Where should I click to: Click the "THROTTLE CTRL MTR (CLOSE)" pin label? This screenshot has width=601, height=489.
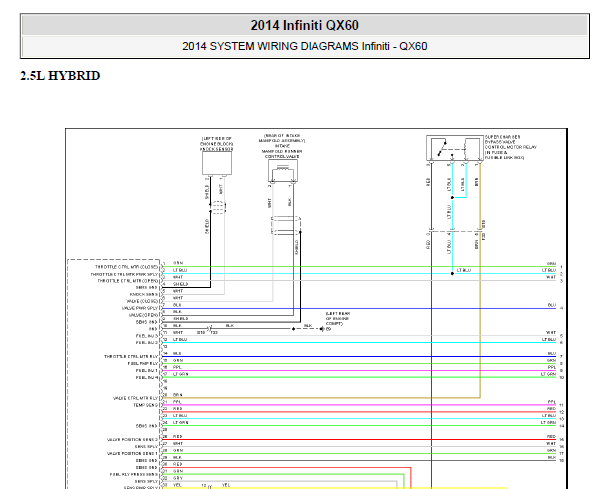tap(126, 267)
